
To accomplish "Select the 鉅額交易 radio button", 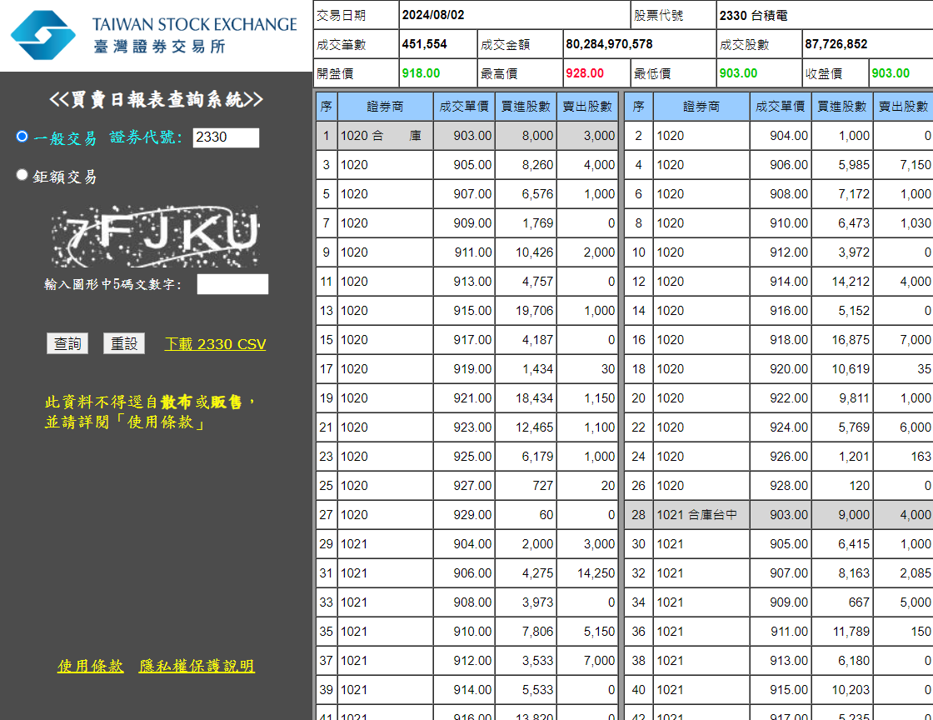I will click(22, 175).
